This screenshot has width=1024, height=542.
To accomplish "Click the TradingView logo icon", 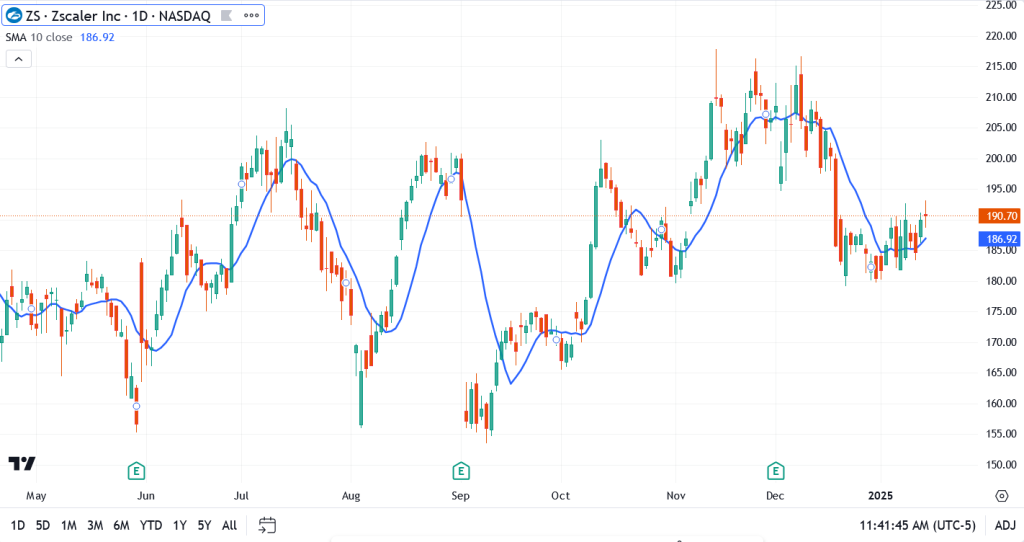I will point(22,463).
